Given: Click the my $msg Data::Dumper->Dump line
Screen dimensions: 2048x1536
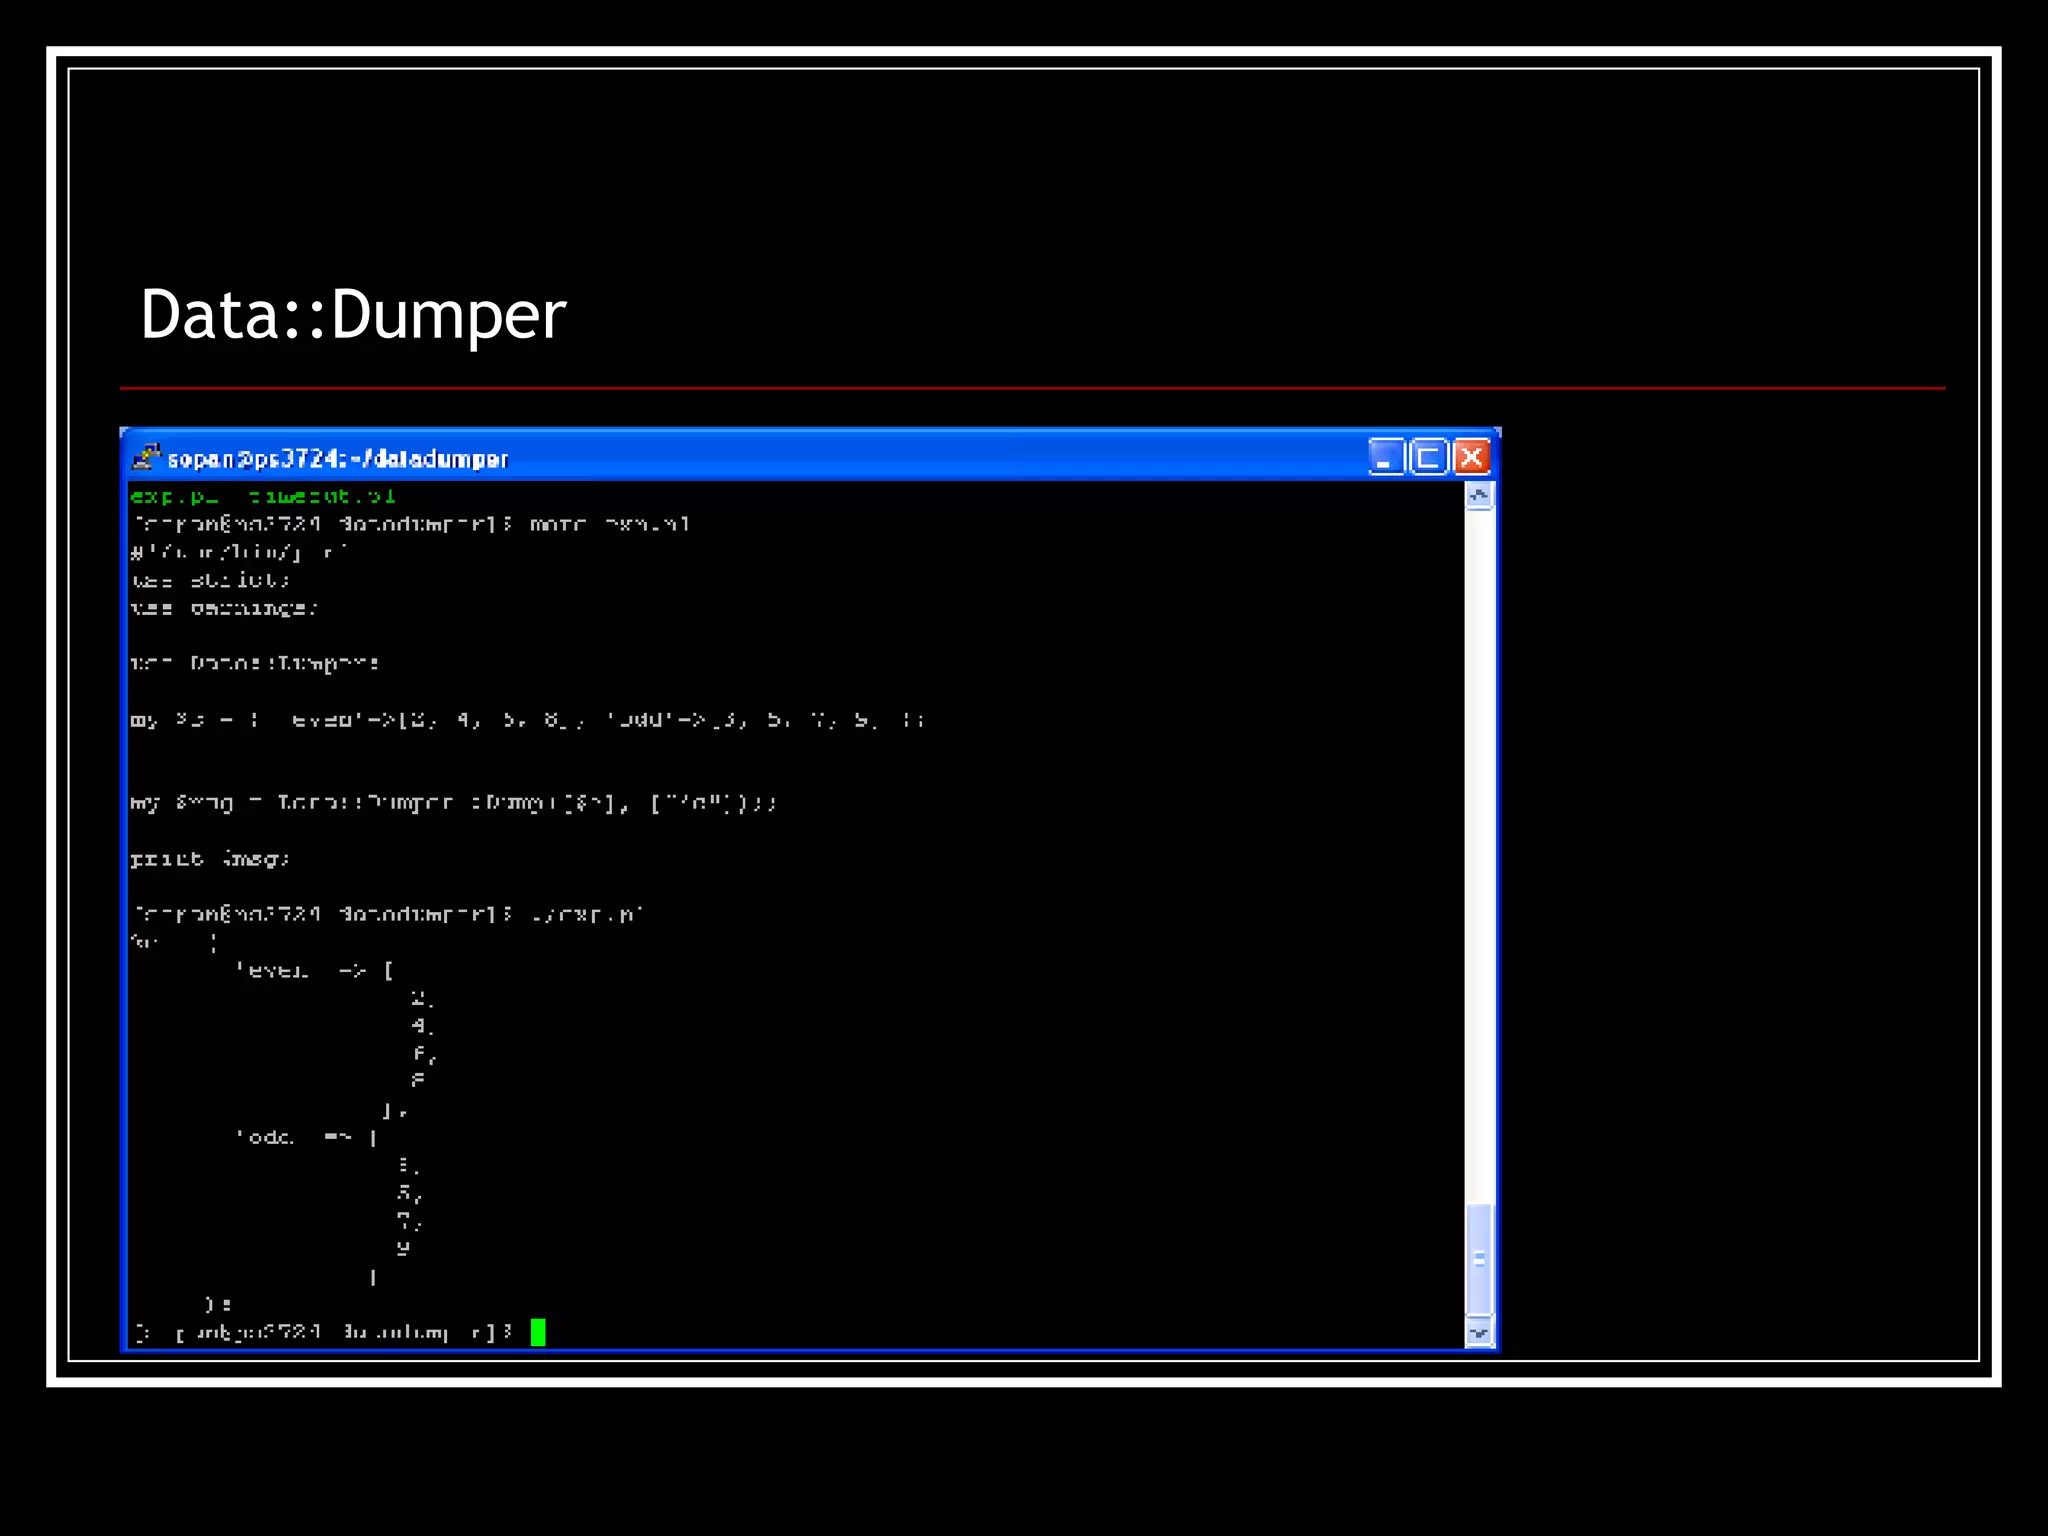Looking at the screenshot, I should coord(453,803).
